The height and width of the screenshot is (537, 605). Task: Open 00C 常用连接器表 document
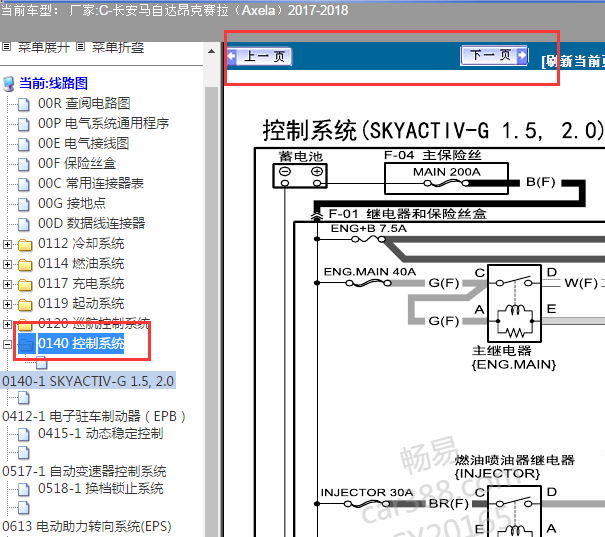(x=91, y=183)
